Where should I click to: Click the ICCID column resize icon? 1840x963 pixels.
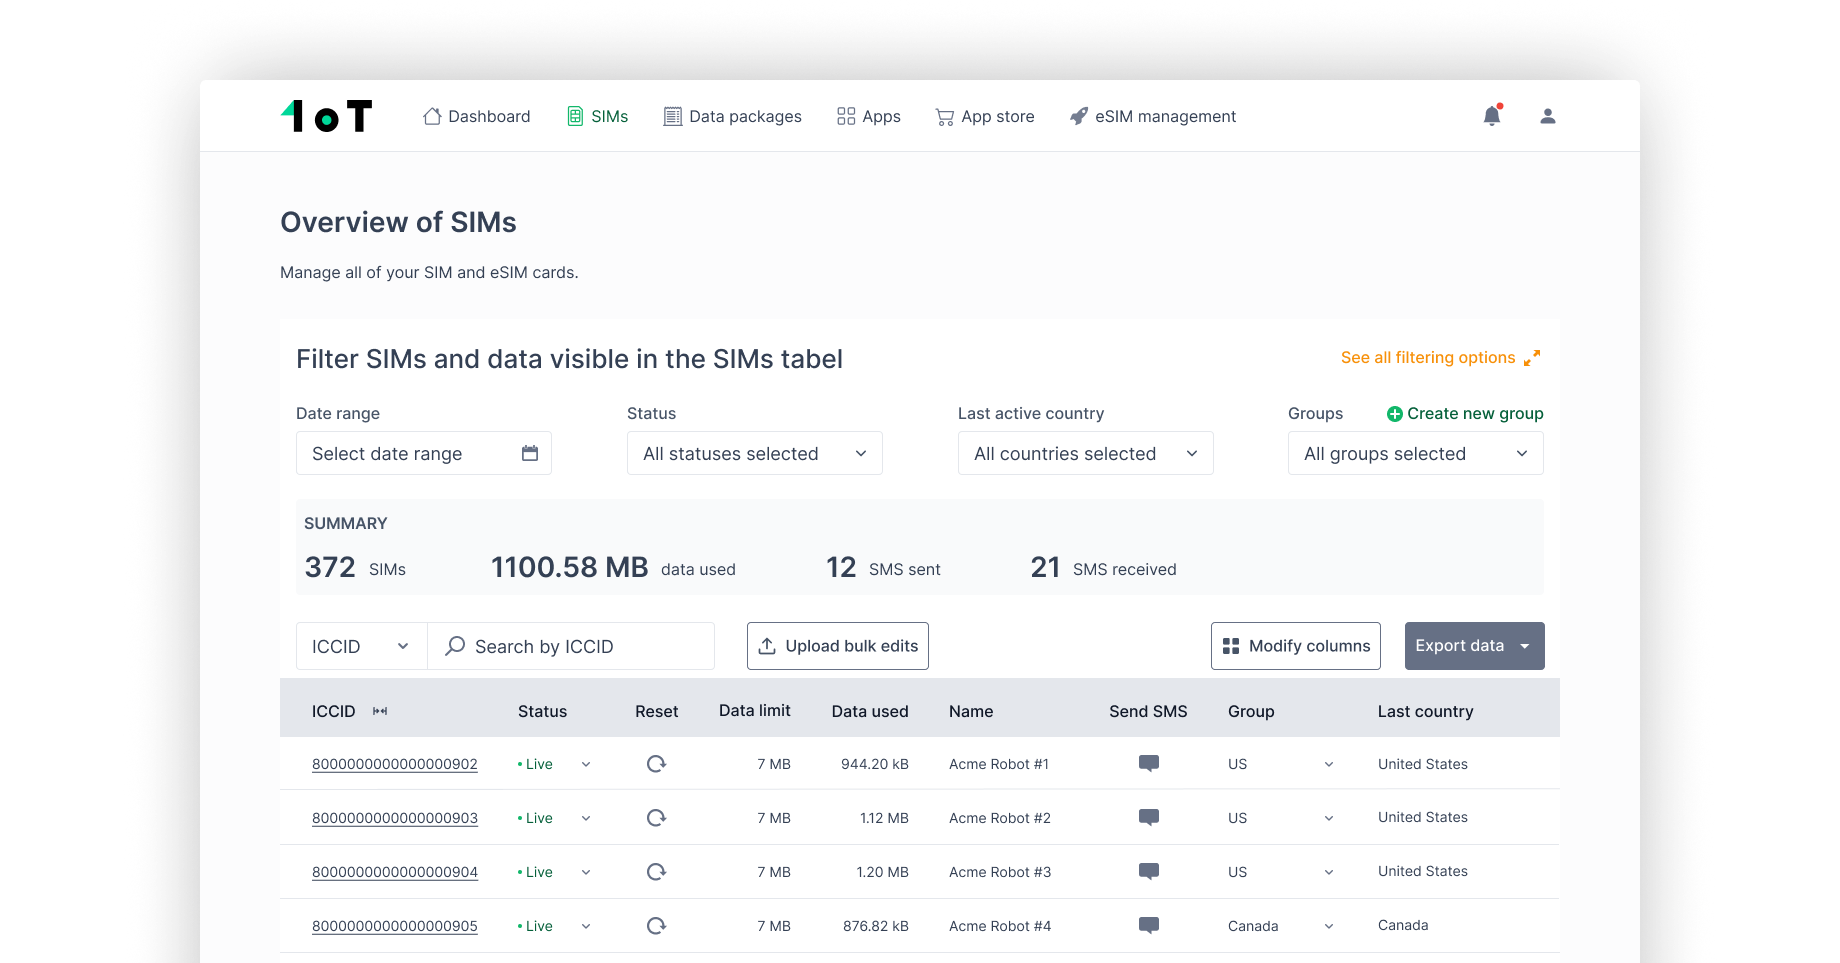coord(380,711)
